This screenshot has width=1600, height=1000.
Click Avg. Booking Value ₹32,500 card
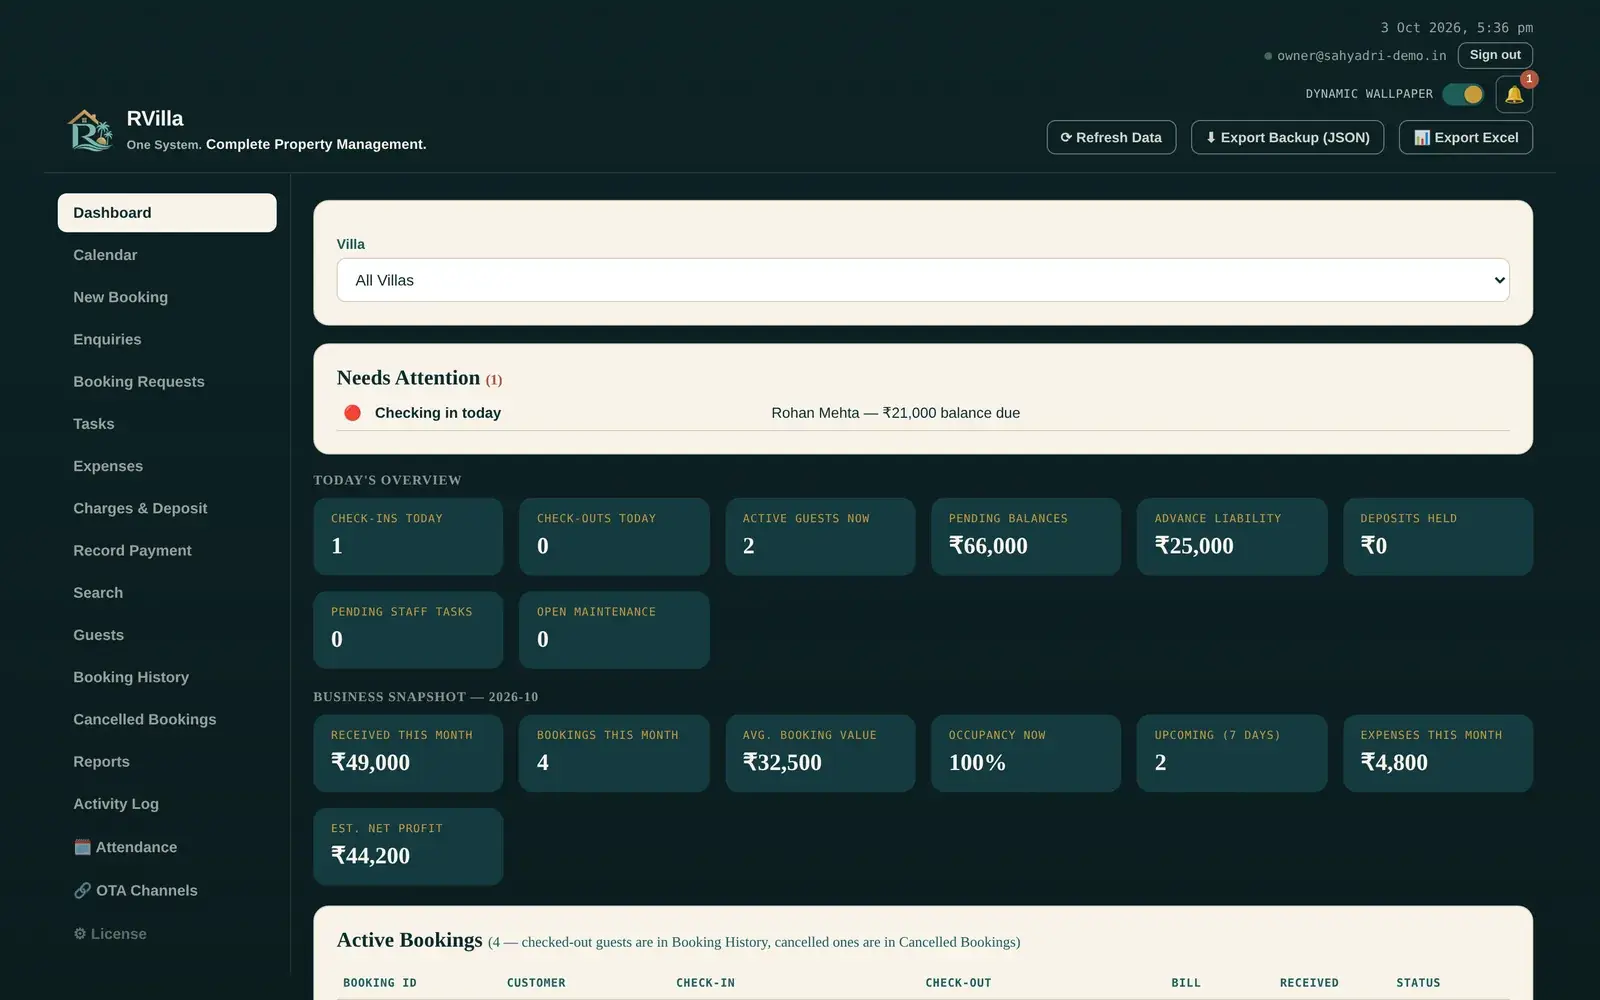pyautogui.click(x=820, y=753)
